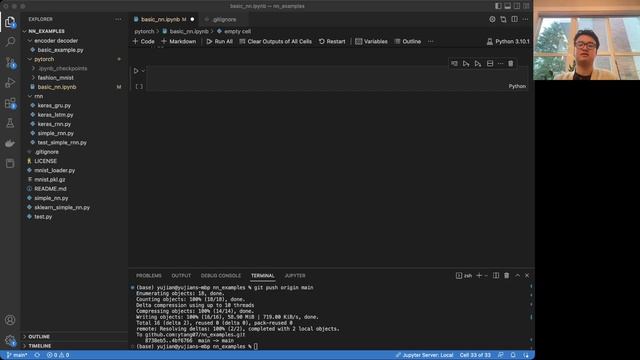This screenshot has width=640, height=360.
Task: Expand the fashion_mnist folder
Action: click(56, 78)
